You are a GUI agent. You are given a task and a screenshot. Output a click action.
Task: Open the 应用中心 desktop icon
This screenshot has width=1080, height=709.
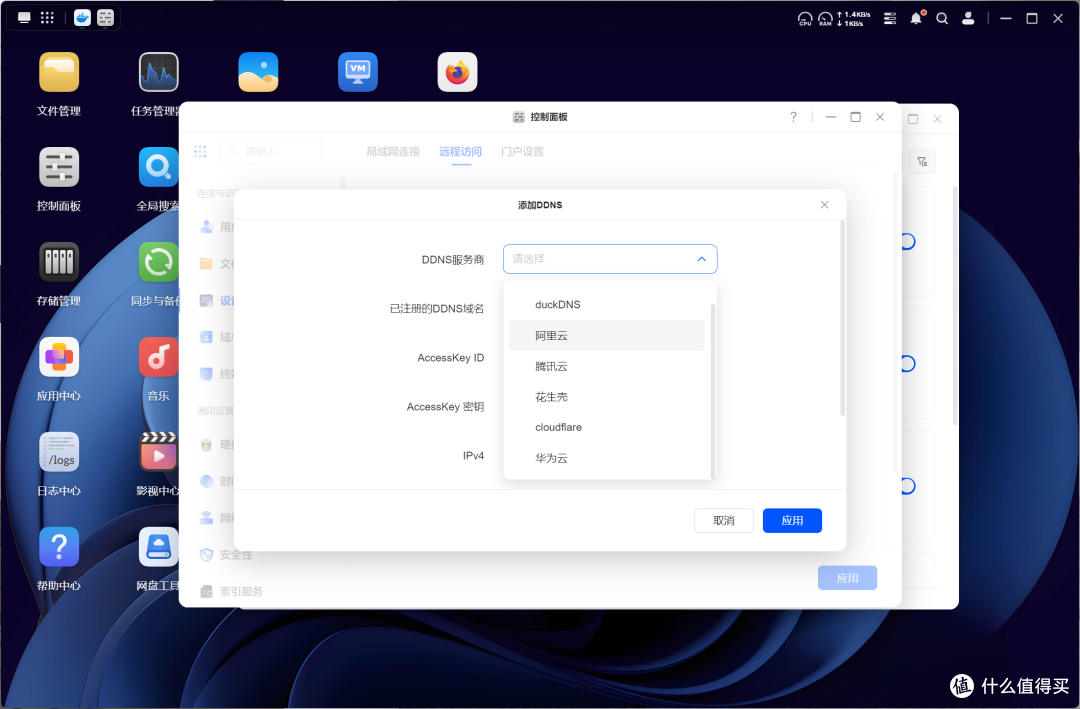click(x=59, y=357)
